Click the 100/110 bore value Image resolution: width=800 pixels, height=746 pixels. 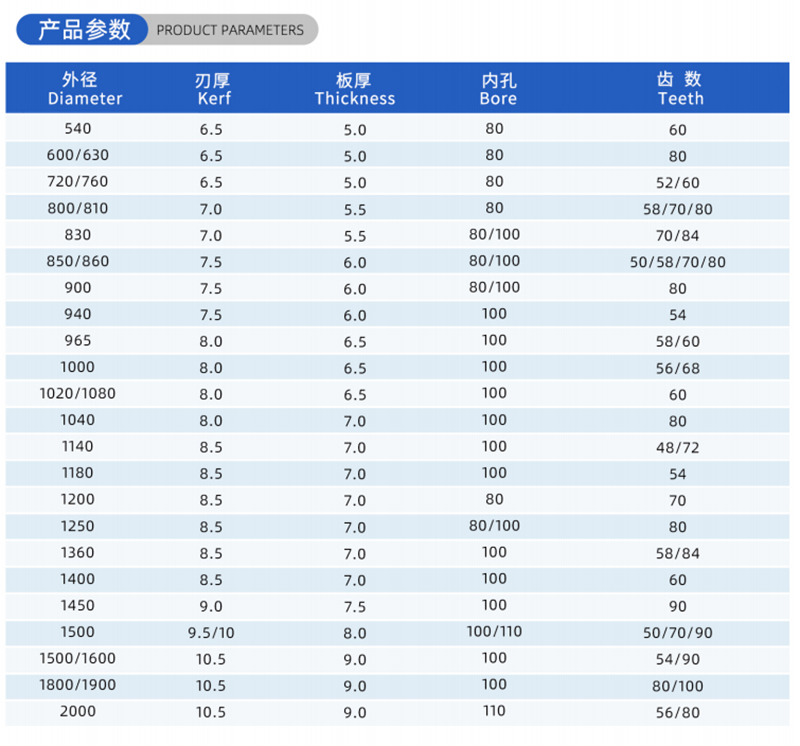pyautogui.click(x=494, y=632)
